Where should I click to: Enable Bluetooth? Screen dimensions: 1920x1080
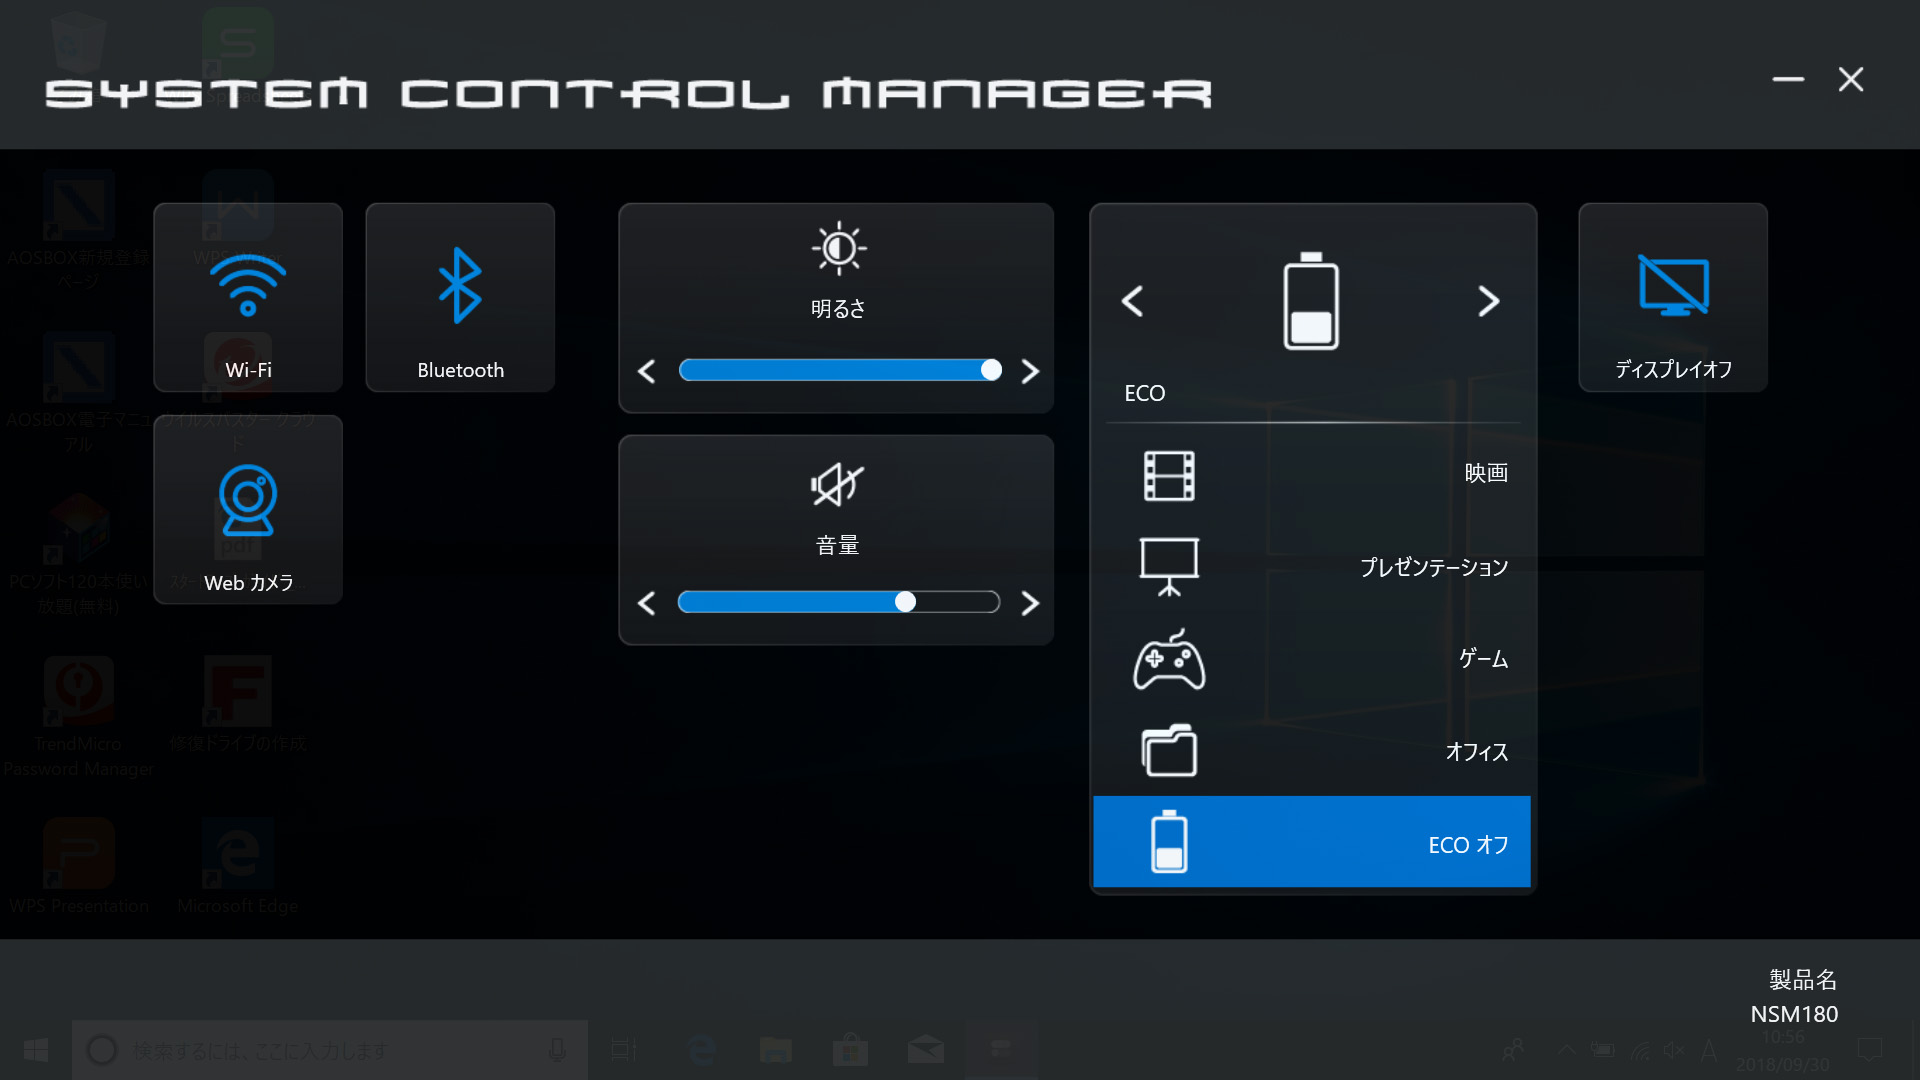click(459, 297)
